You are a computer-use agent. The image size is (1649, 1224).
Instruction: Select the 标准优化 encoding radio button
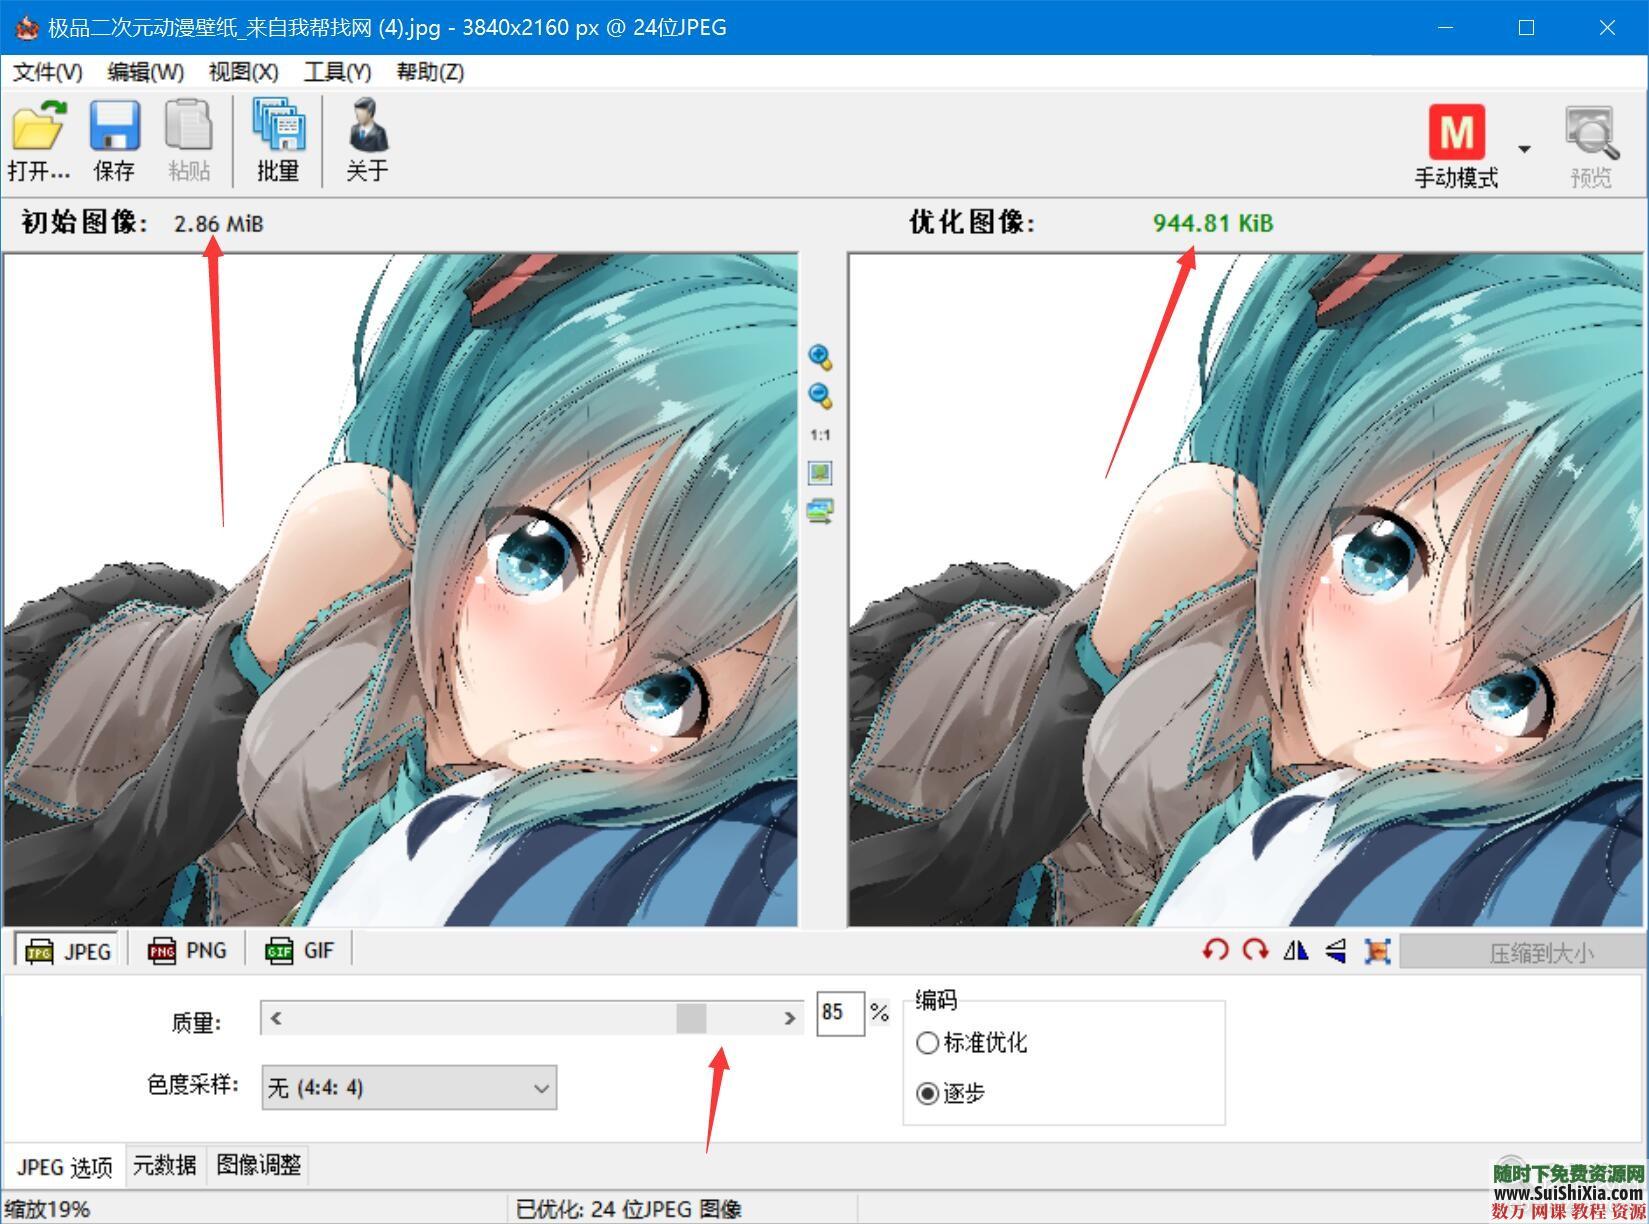click(927, 1043)
